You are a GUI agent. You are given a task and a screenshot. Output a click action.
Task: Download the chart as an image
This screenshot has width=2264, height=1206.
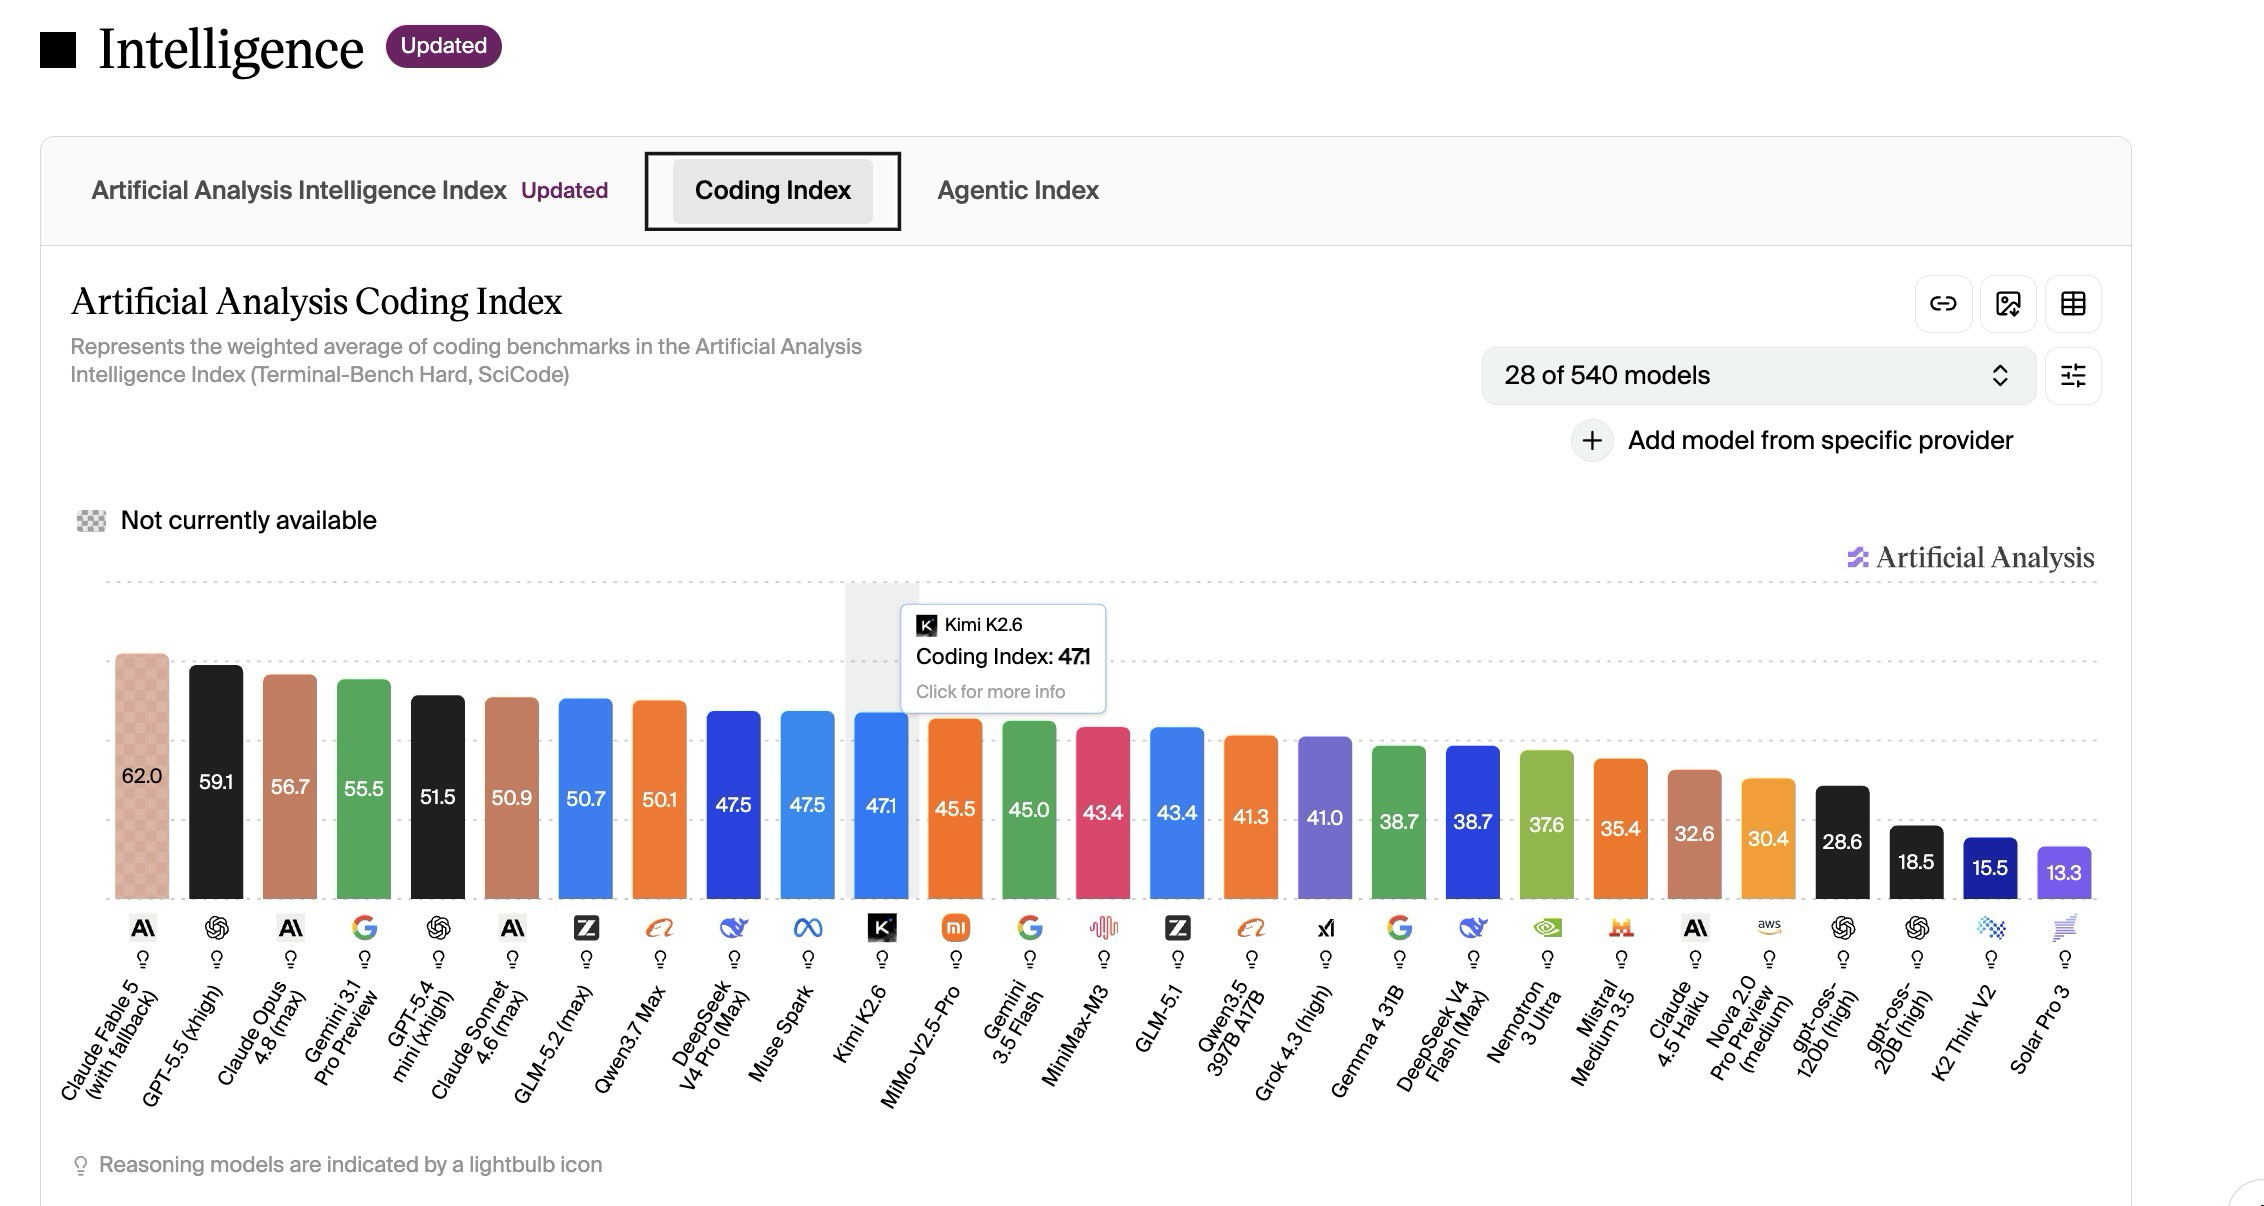(x=2008, y=304)
